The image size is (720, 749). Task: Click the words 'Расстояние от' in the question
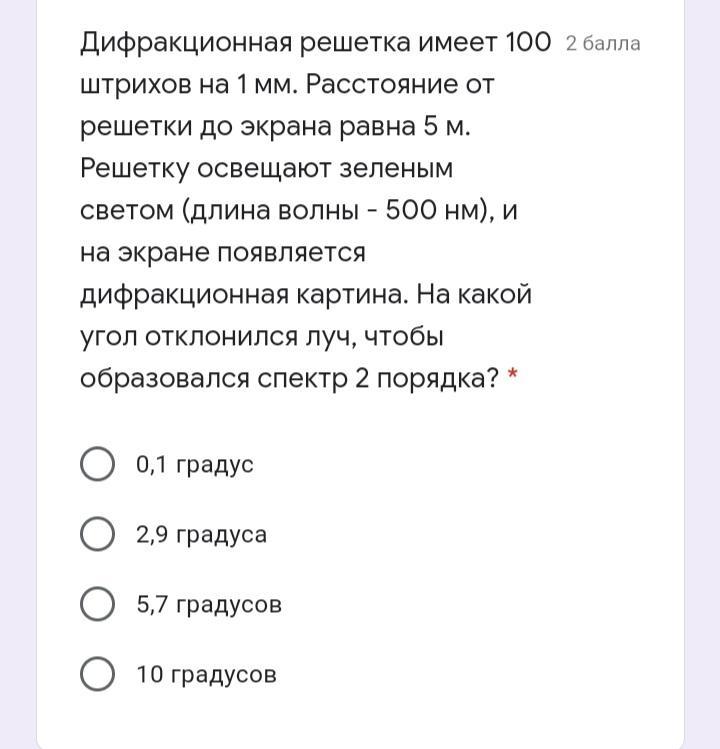point(400,85)
